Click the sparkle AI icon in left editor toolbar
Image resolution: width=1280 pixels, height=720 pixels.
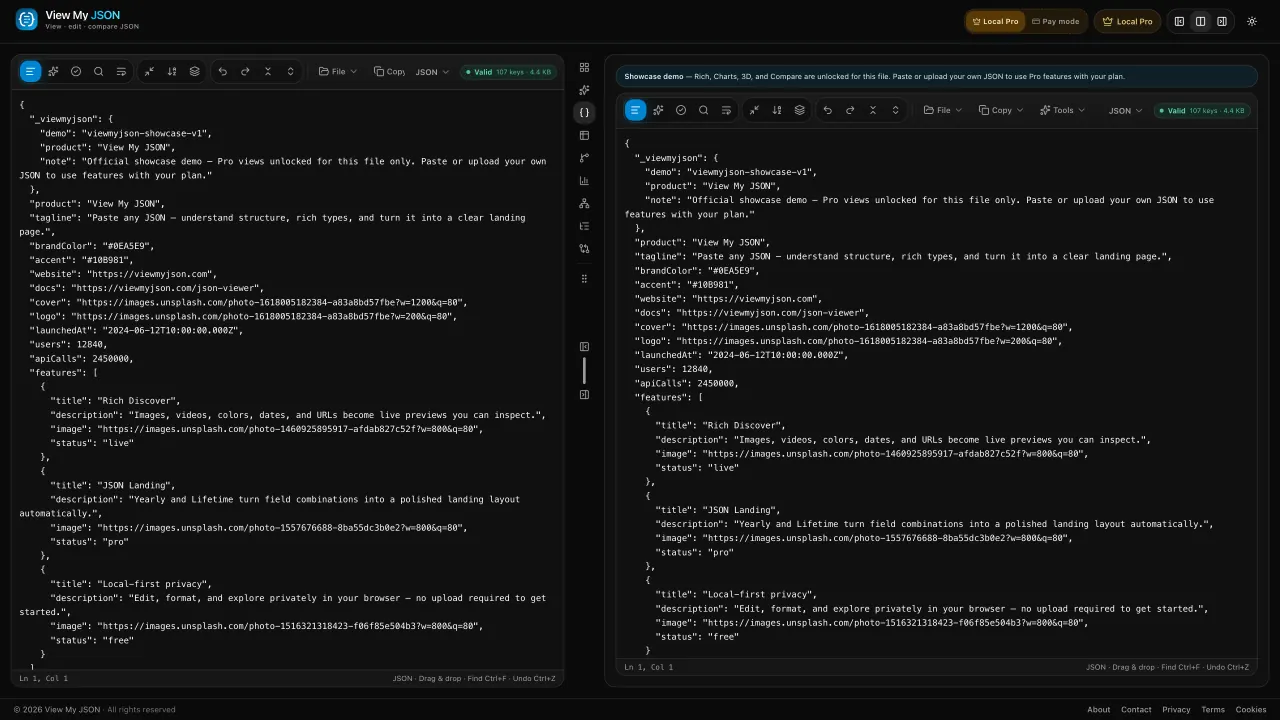[x=53, y=71]
